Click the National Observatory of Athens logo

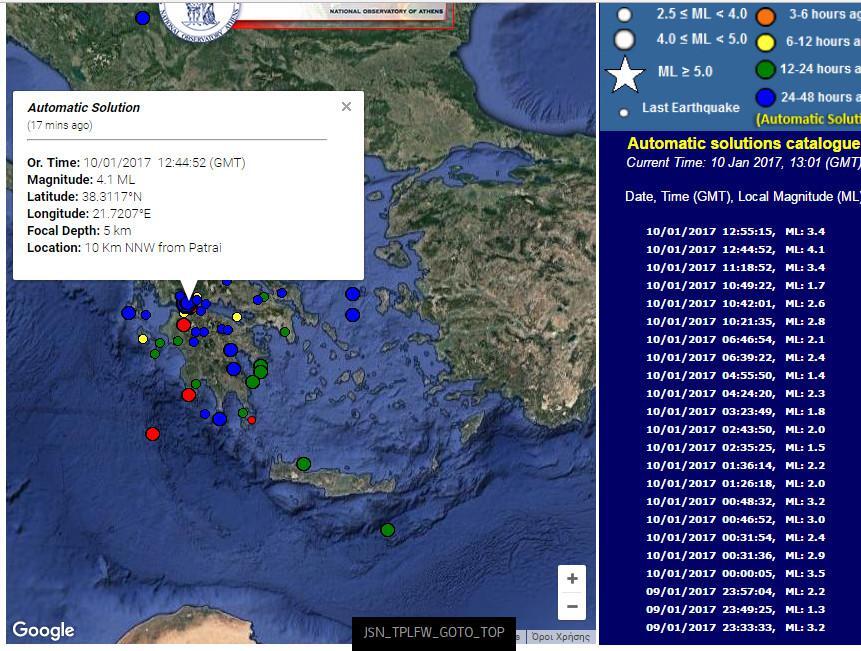pos(199,13)
